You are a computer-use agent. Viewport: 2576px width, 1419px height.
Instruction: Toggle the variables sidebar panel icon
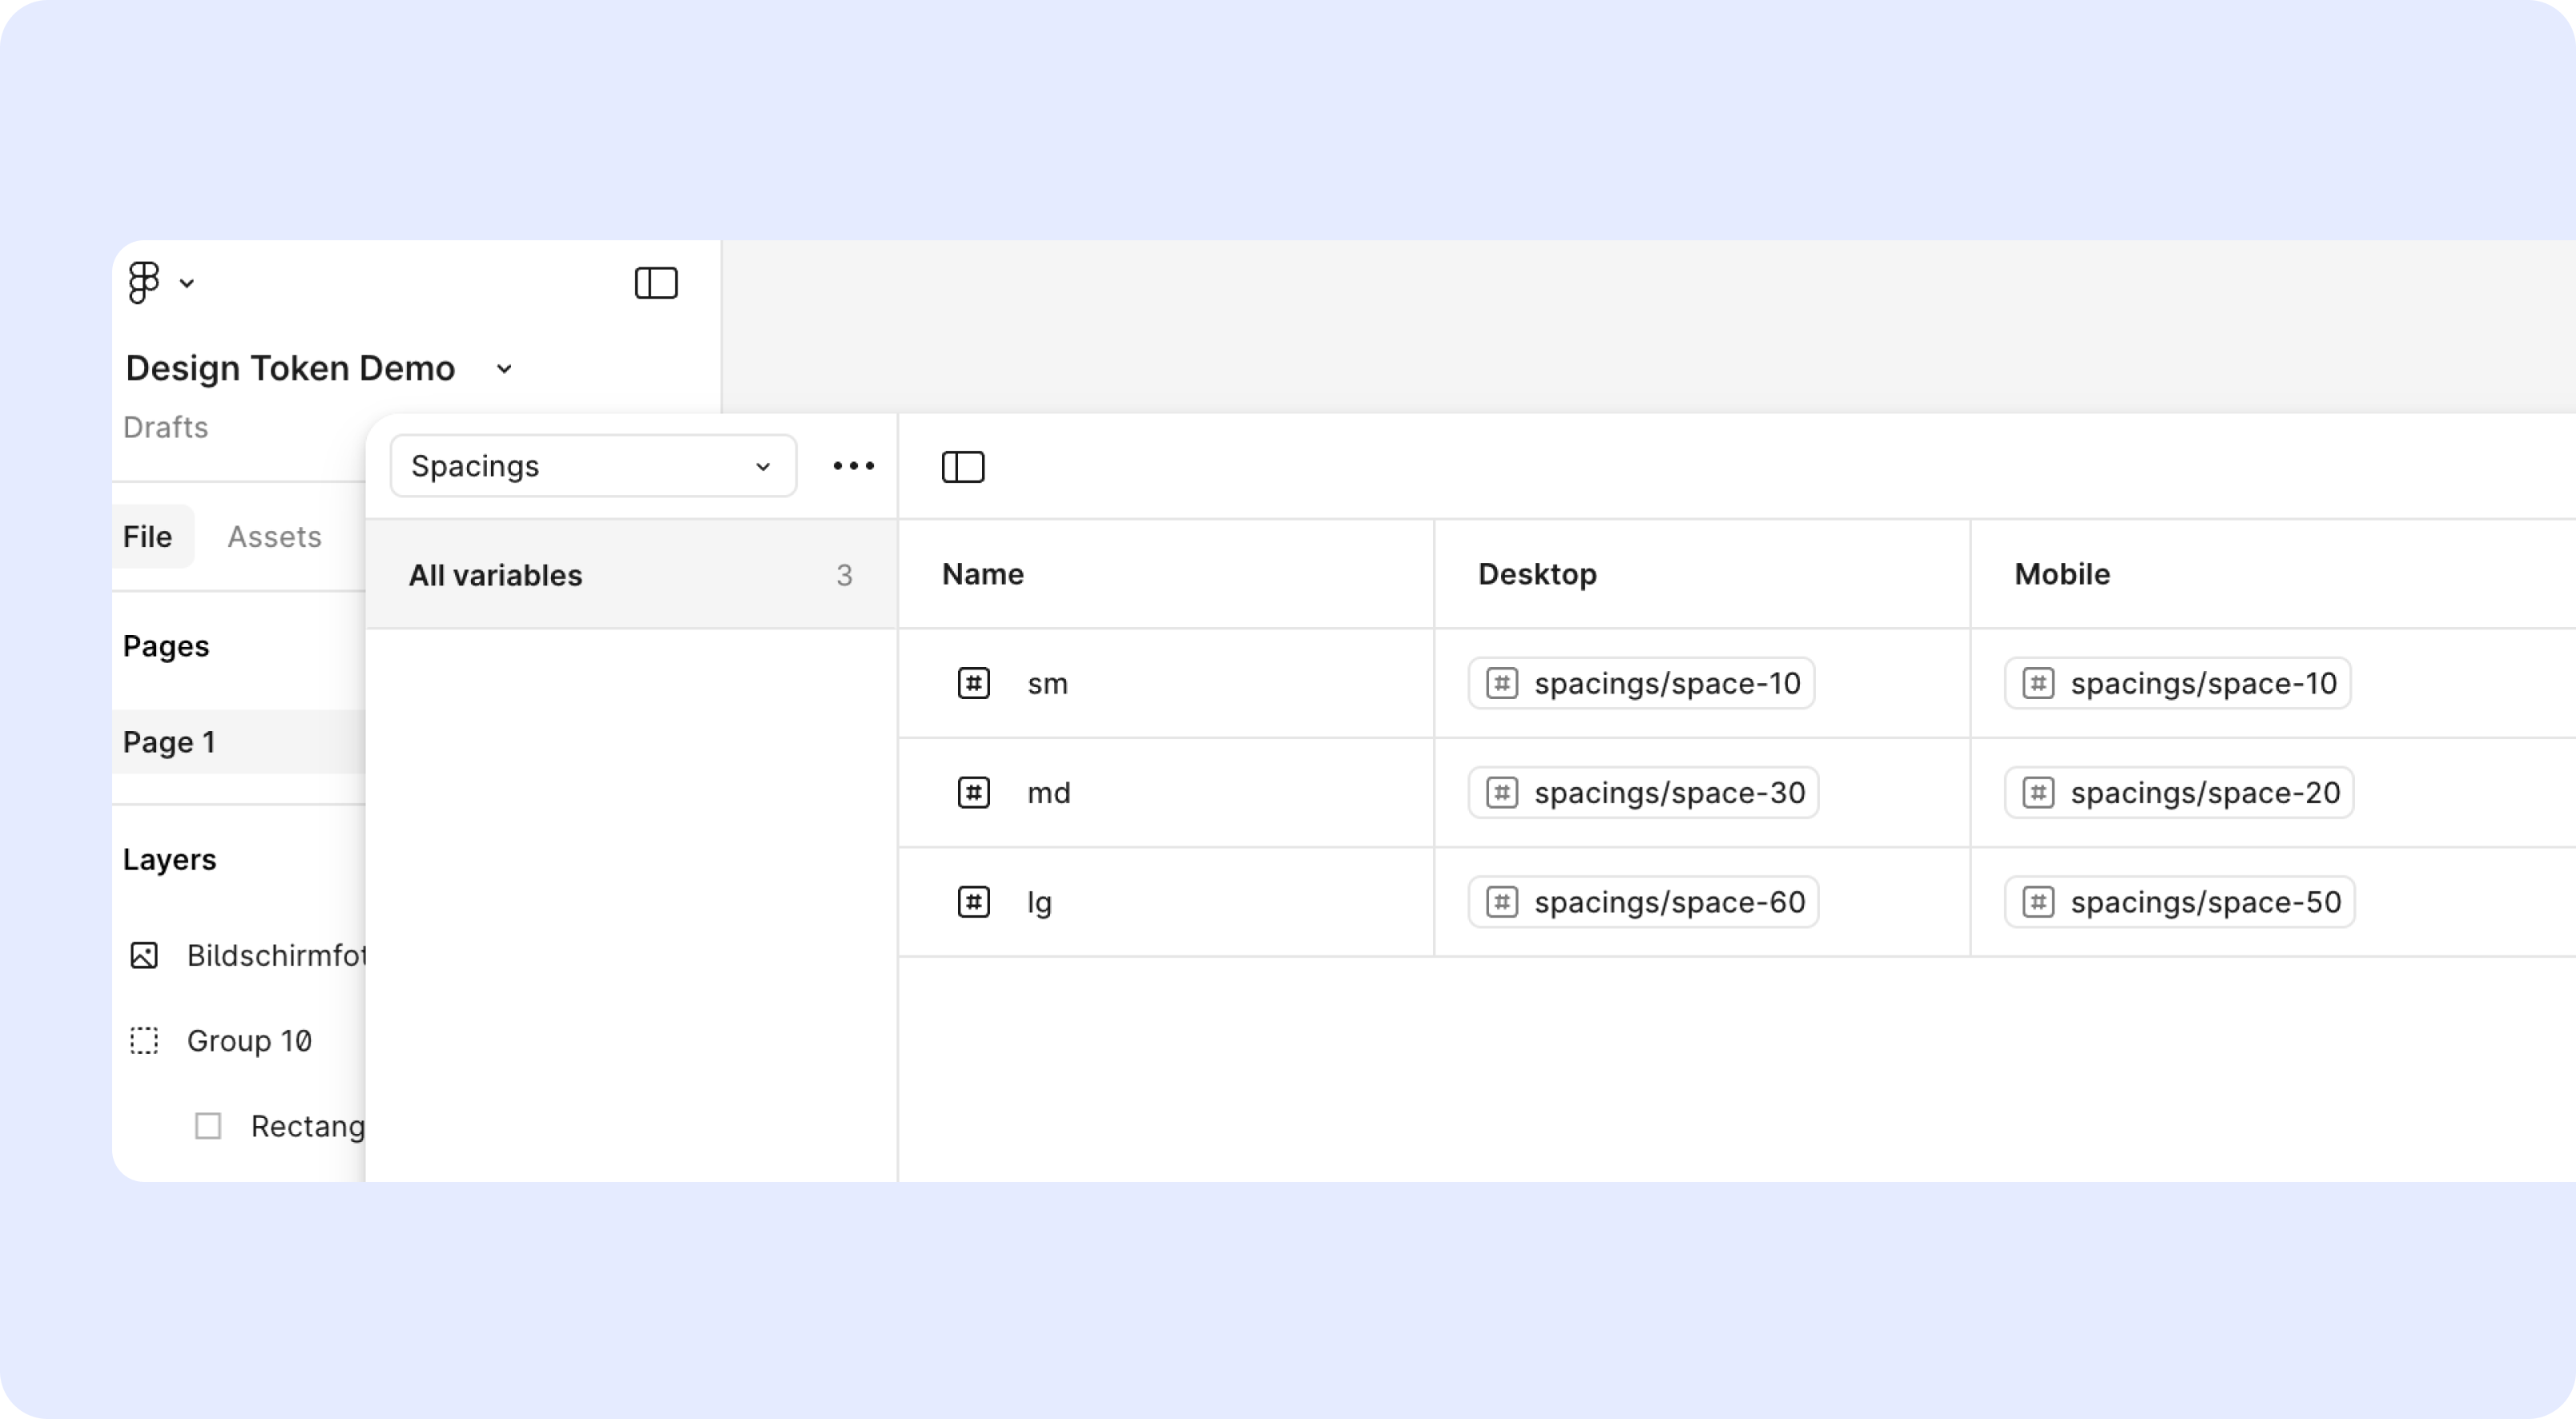click(963, 467)
